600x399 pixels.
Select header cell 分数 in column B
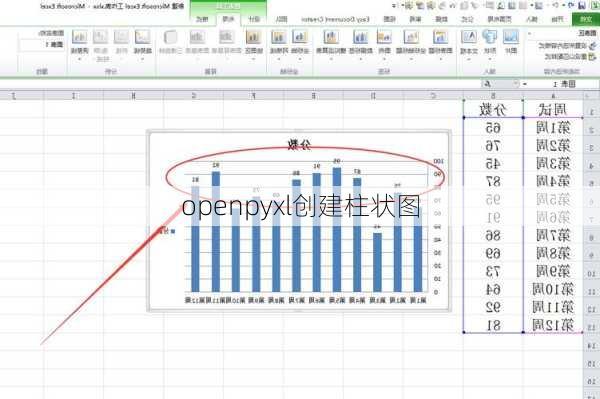(x=493, y=110)
